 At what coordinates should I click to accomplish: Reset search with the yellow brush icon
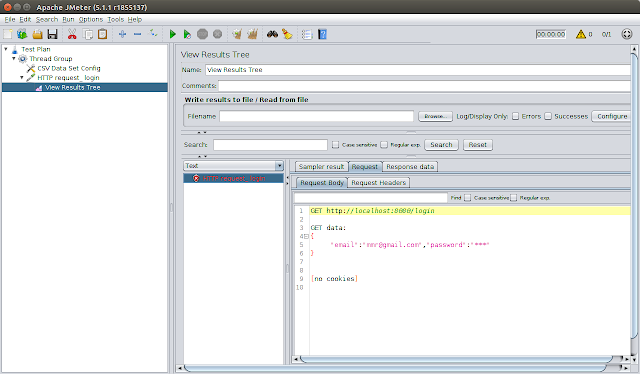287,34
